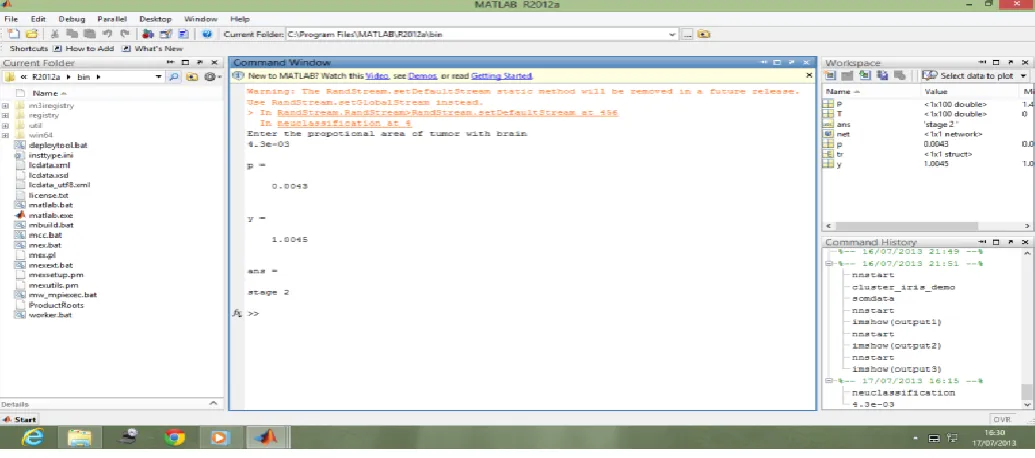Open the GUIDE toolbar icon
This screenshot has width=1035, height=458.
(x=166, y=34)
